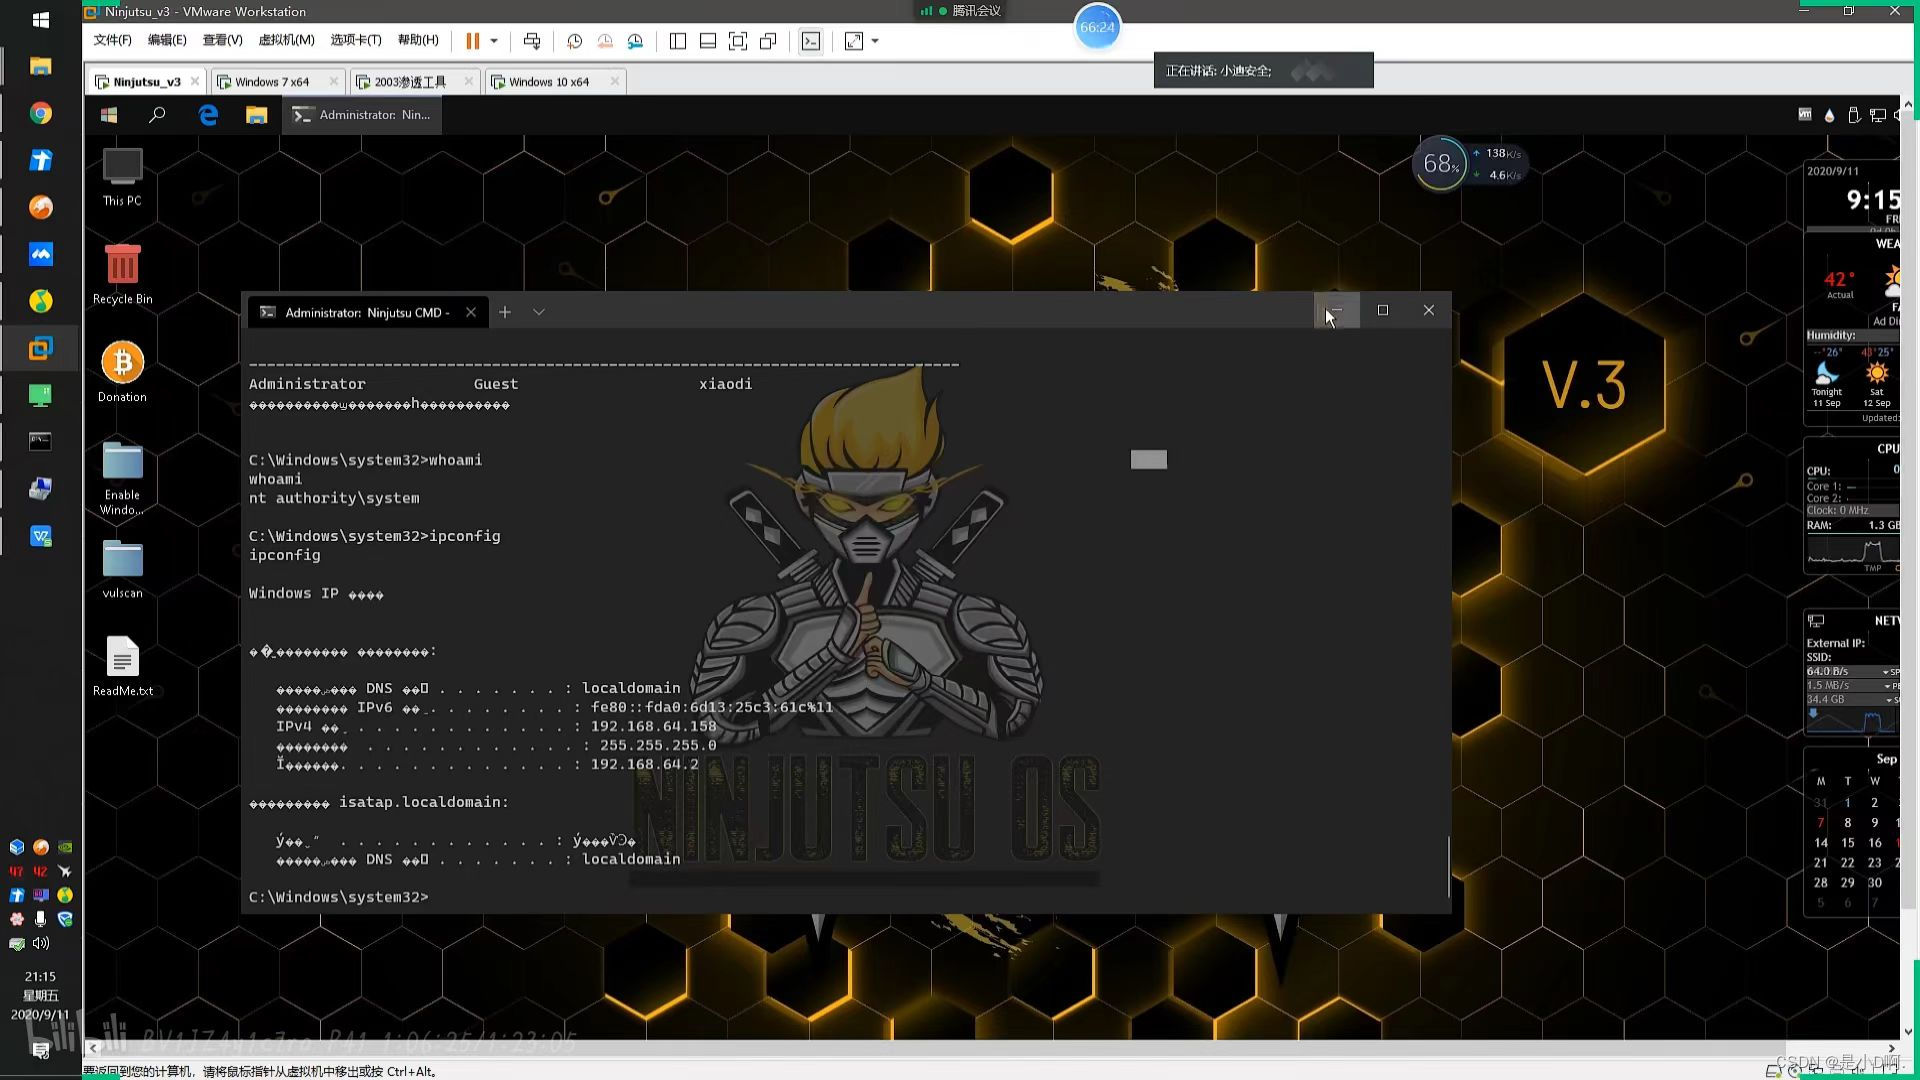The image size is (1920, 1080).
Task: Pause the virtual machine via toolbar button
Action: tap(472, 41)
